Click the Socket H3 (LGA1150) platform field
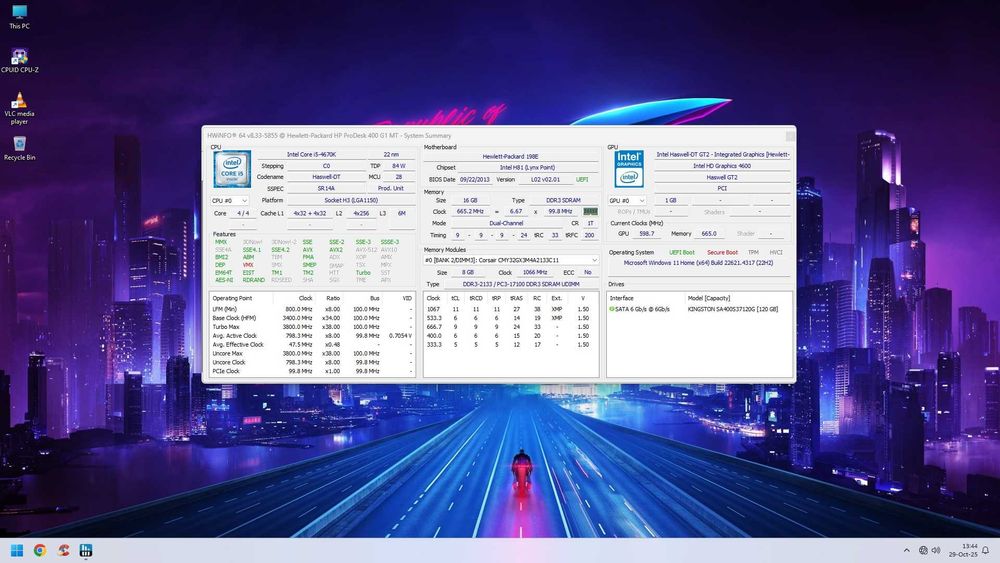The height and width of the screenshot is (563, 1000). click(x=351, y=200)
